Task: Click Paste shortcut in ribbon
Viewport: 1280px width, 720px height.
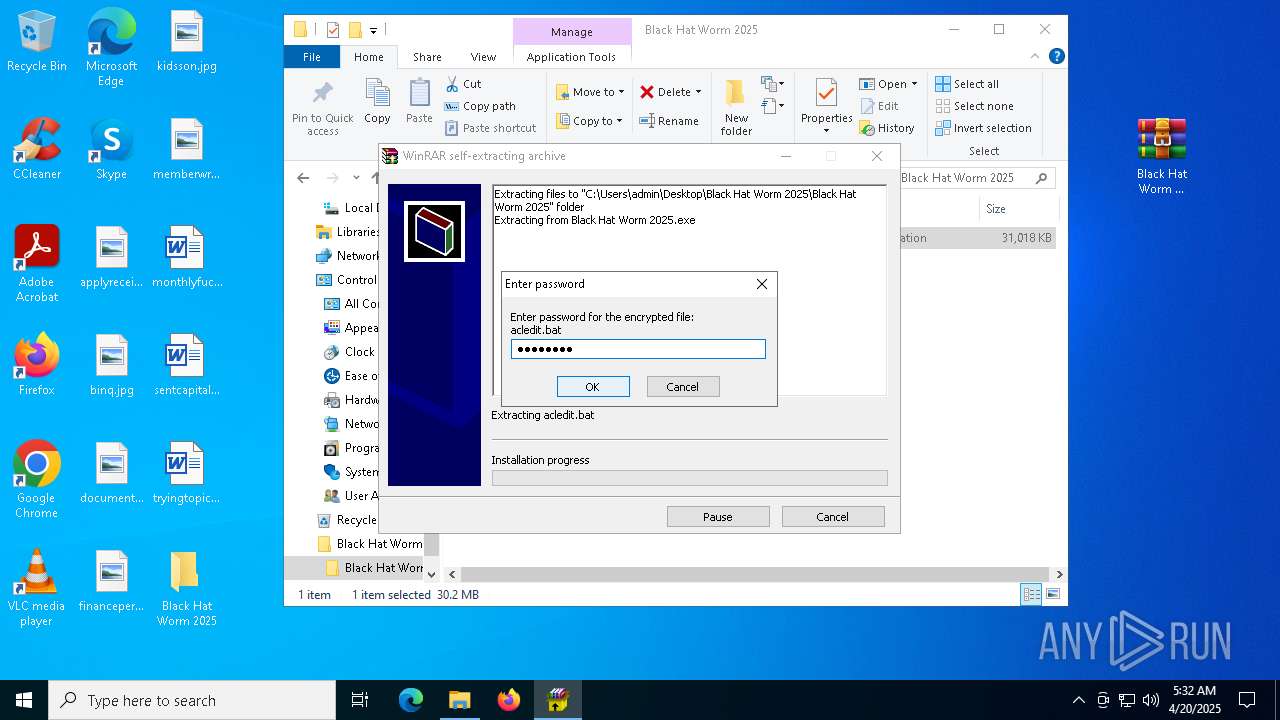Action: tap(490, 128)
